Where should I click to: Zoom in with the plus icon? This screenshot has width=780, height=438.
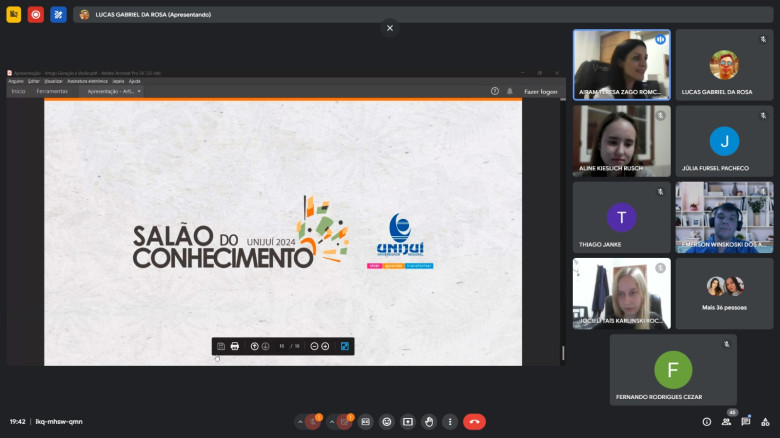coord(325,346)
